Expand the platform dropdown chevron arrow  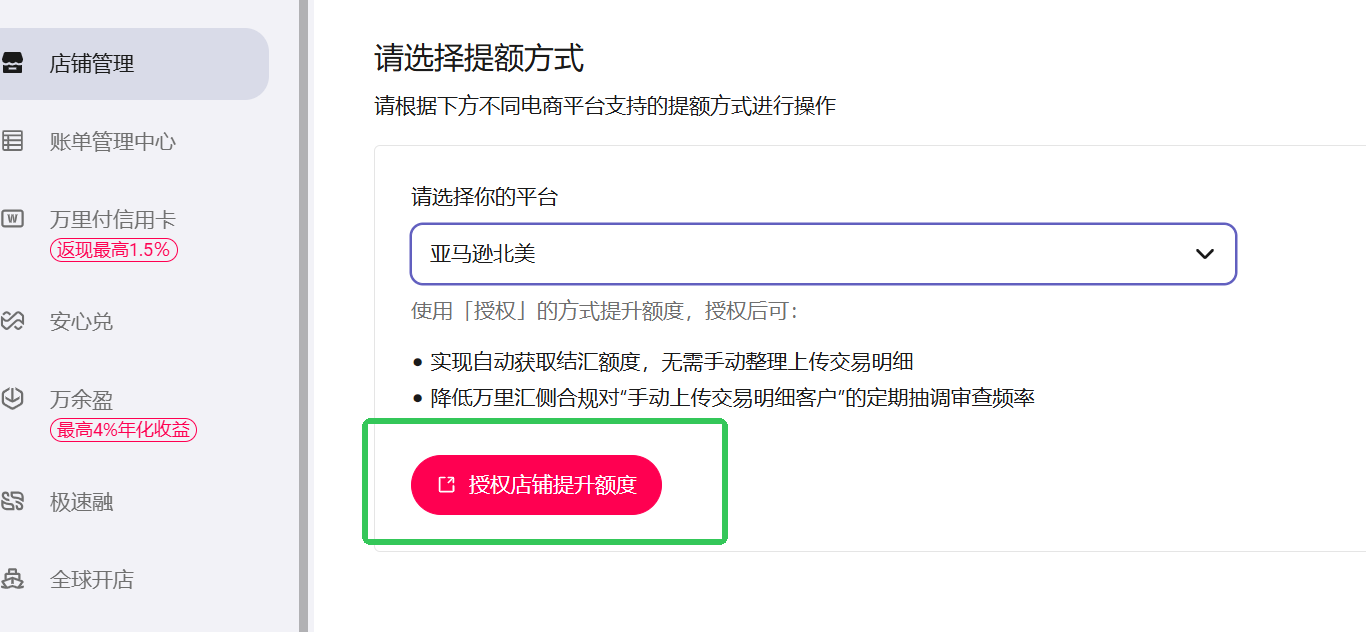(x=1205, y=254)
